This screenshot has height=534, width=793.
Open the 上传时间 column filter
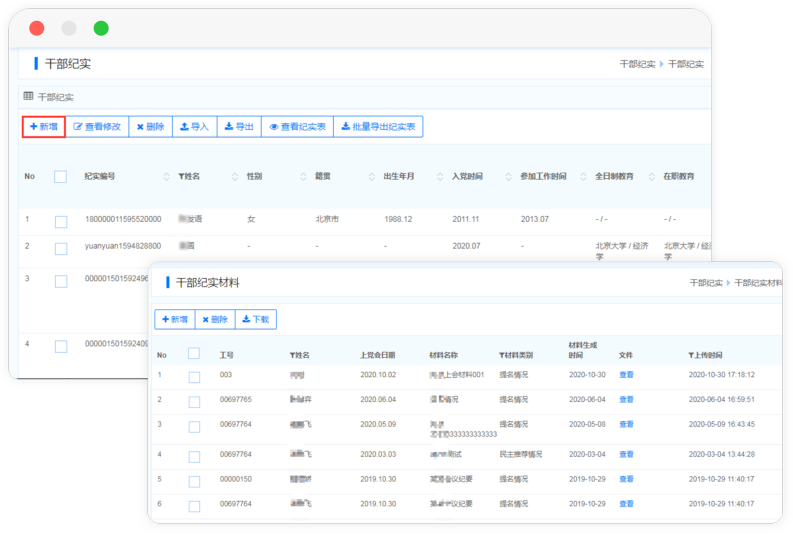point(691,355)
